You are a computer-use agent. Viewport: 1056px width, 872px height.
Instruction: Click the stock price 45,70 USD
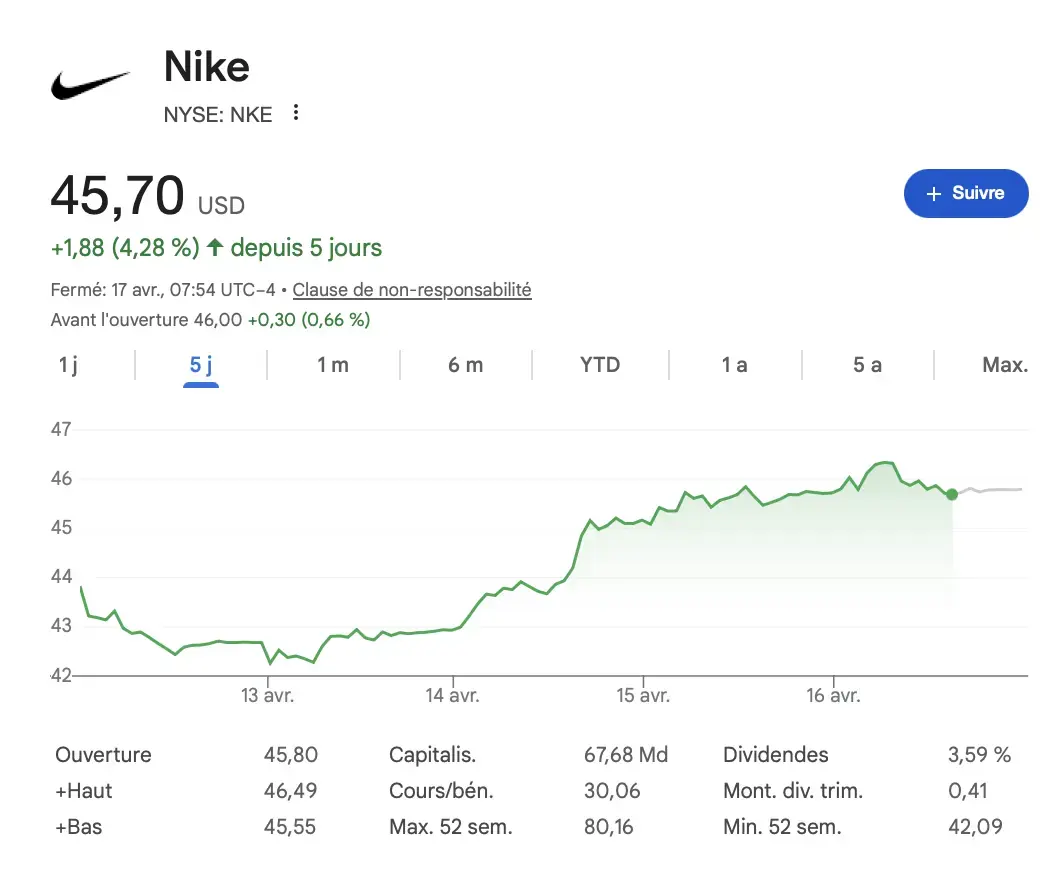(x=117, y=194)
